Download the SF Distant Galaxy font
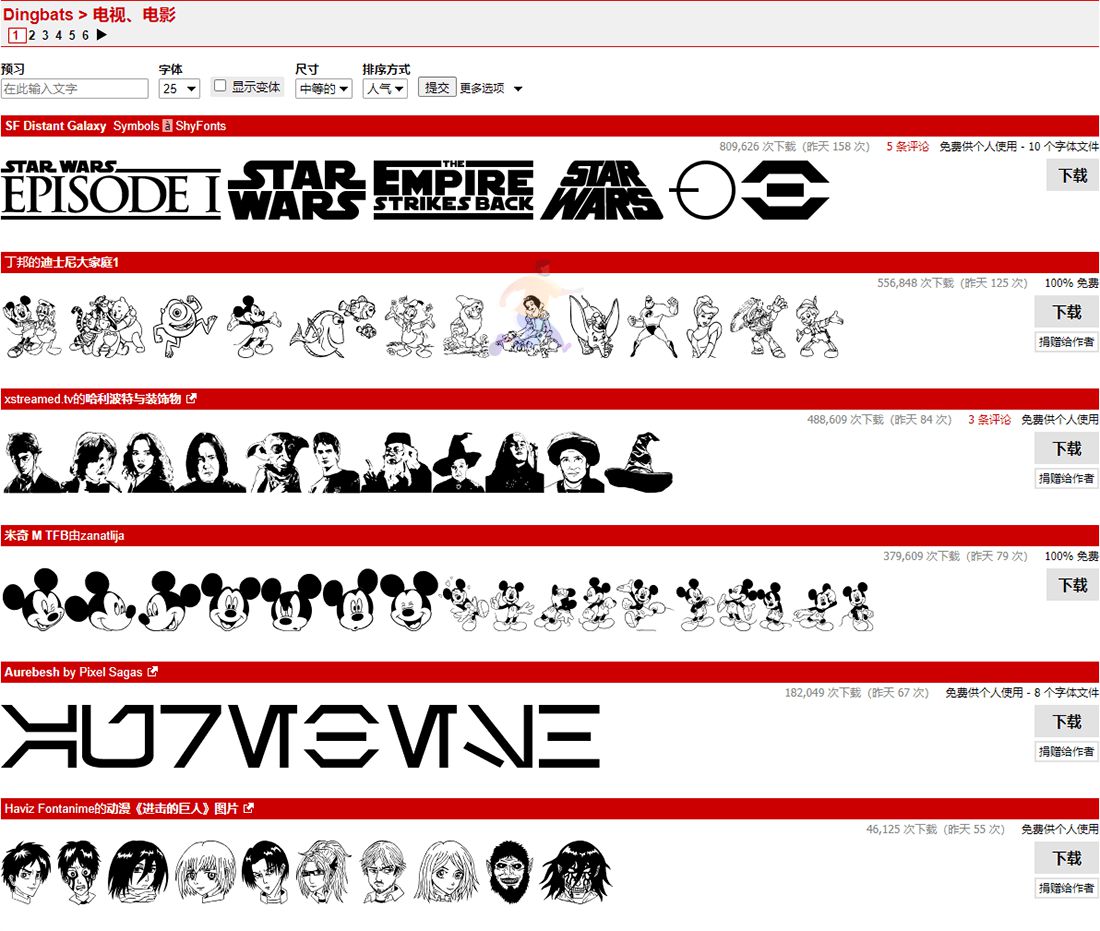 (x=1073, y=175)
